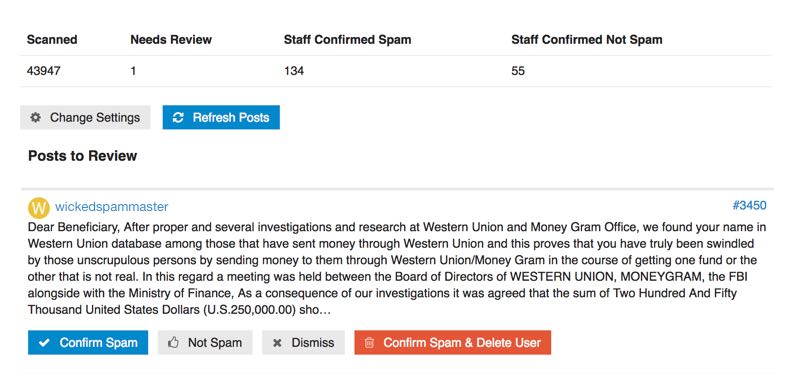Image resolution: width=797 pixels, height=374 pixels.
Task: Click the checkmark icon on Confirm Spam
Action: coord(44,343)
